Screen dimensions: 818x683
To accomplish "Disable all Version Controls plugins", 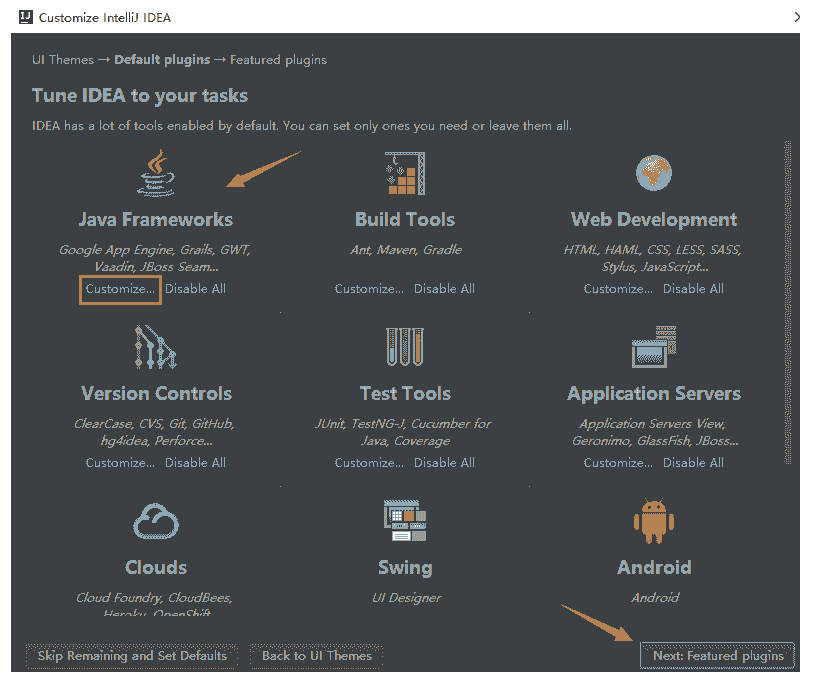I will point(195,463).
